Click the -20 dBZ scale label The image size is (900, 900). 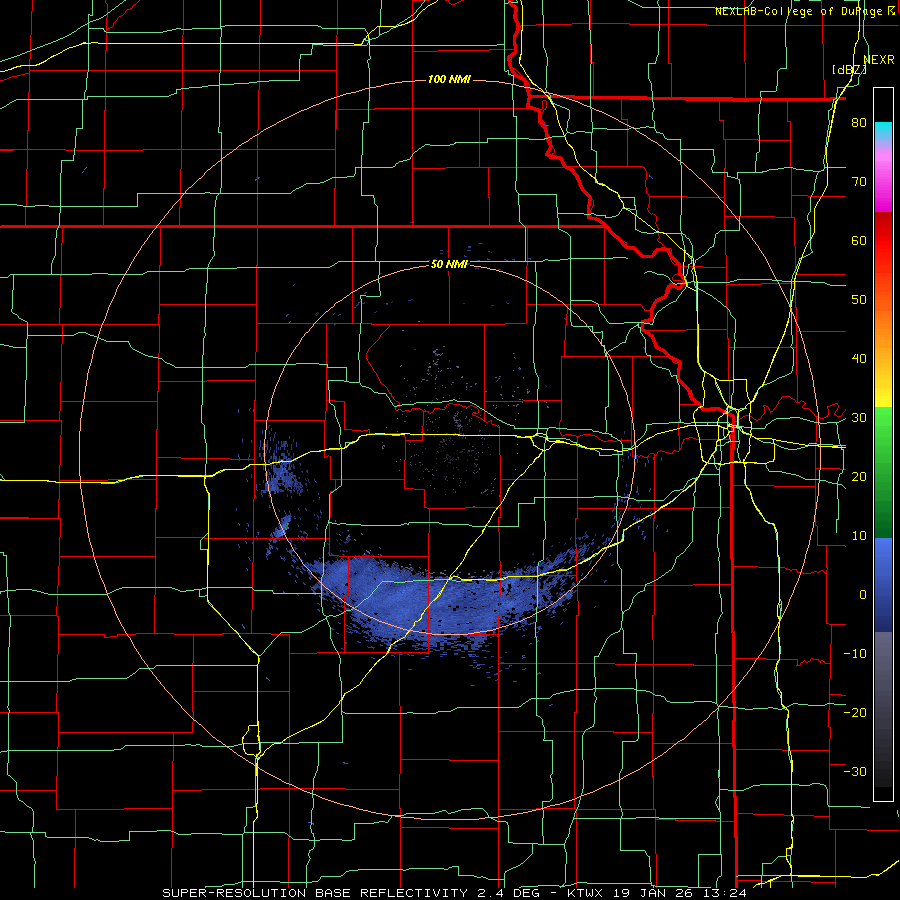pyautogui.click(x=855, y=712)
